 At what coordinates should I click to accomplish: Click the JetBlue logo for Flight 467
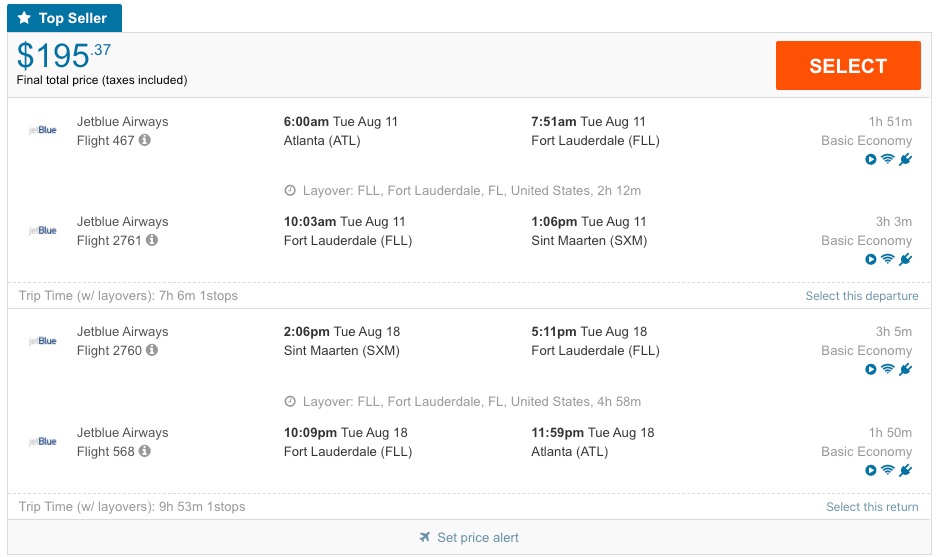42,131
